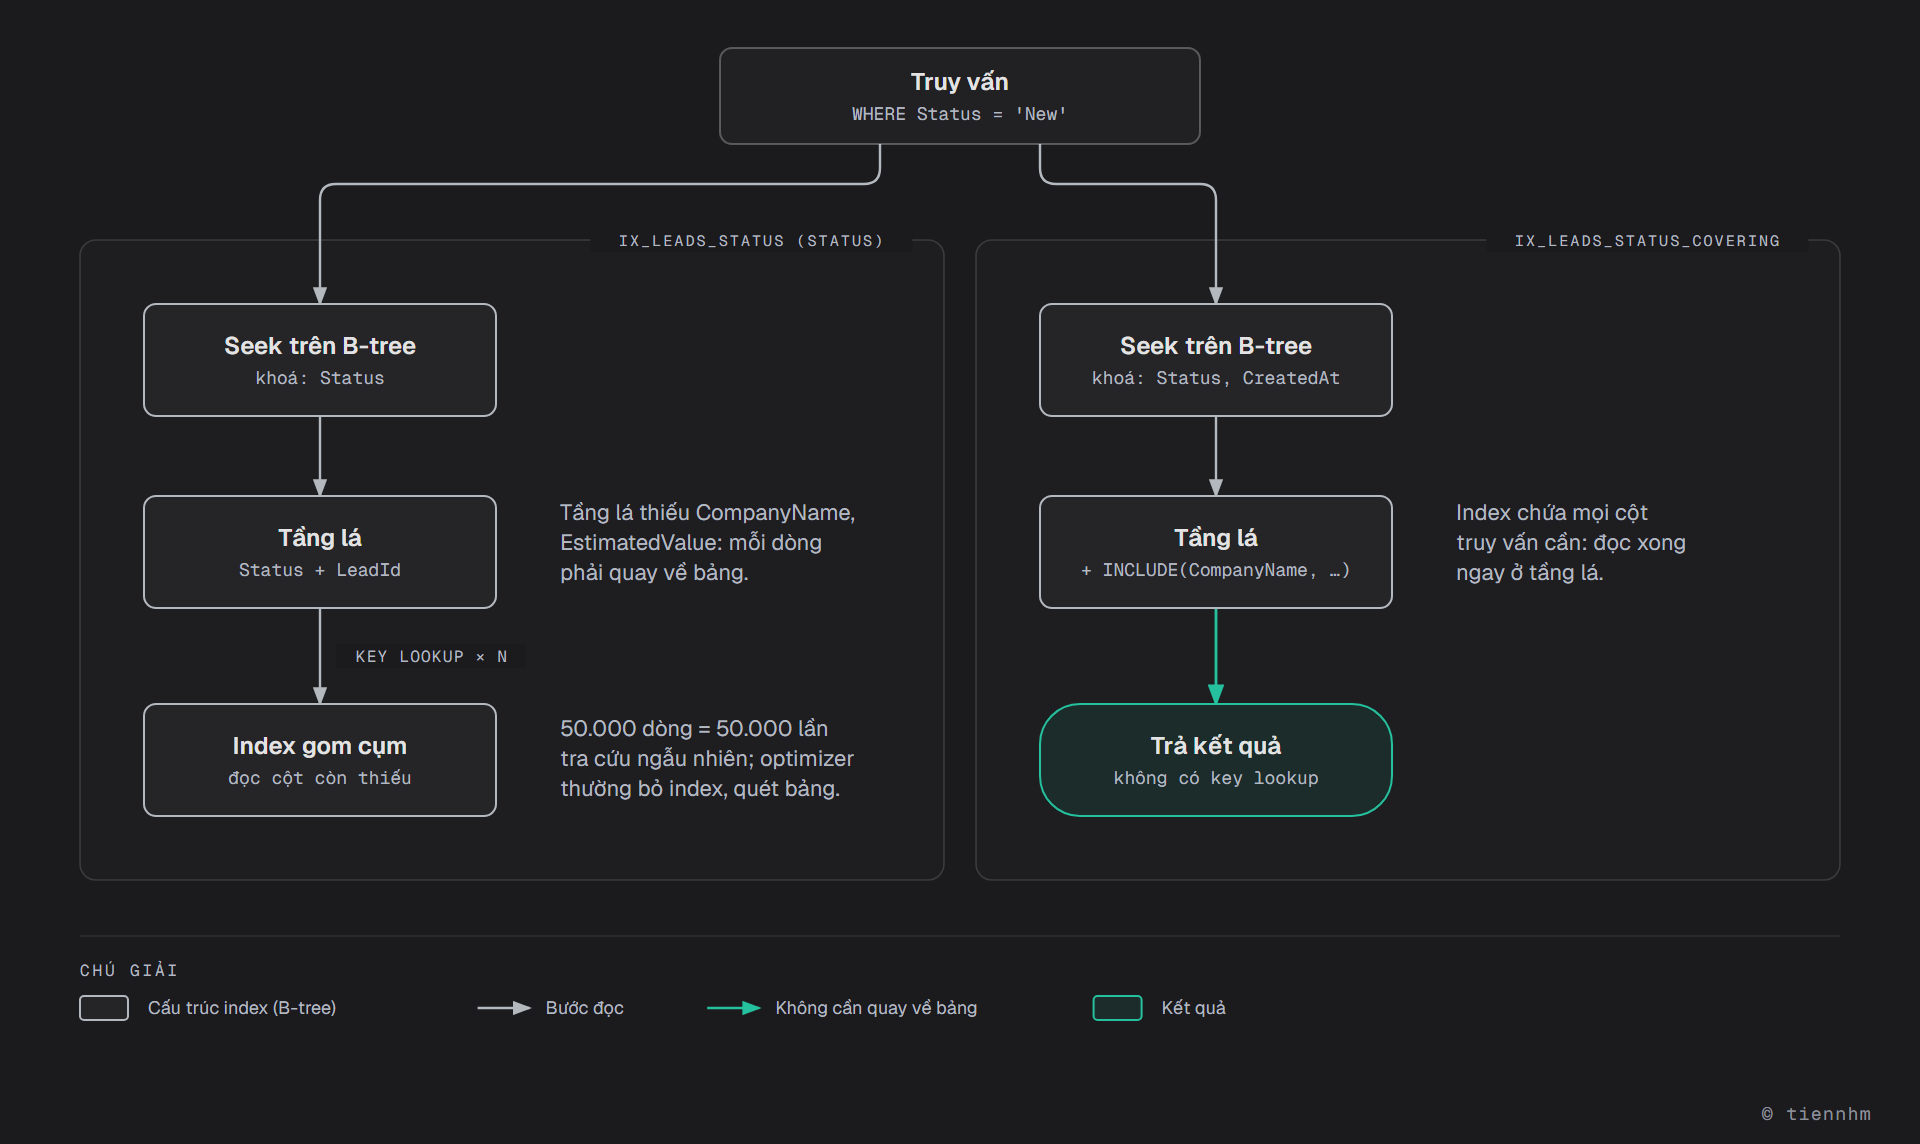Click the Tầng lá thiếu CompanyName note
This screenshot has height=1144, width=1920.
tap(708, 542)
